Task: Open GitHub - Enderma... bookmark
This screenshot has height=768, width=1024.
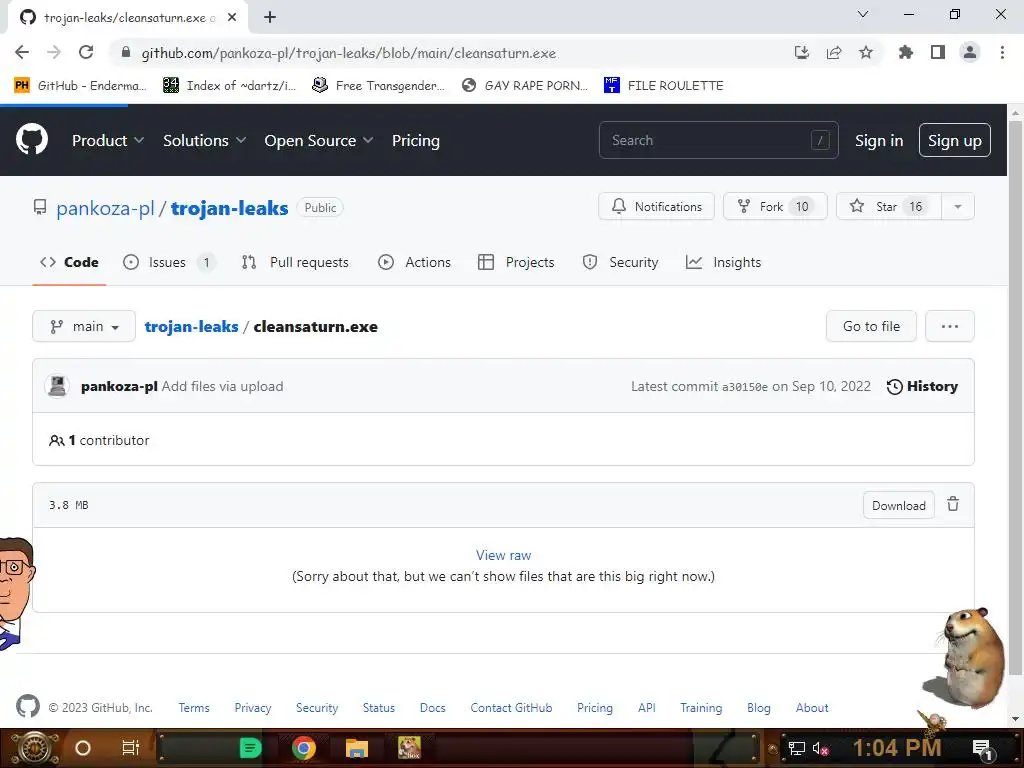Action: 80,86
